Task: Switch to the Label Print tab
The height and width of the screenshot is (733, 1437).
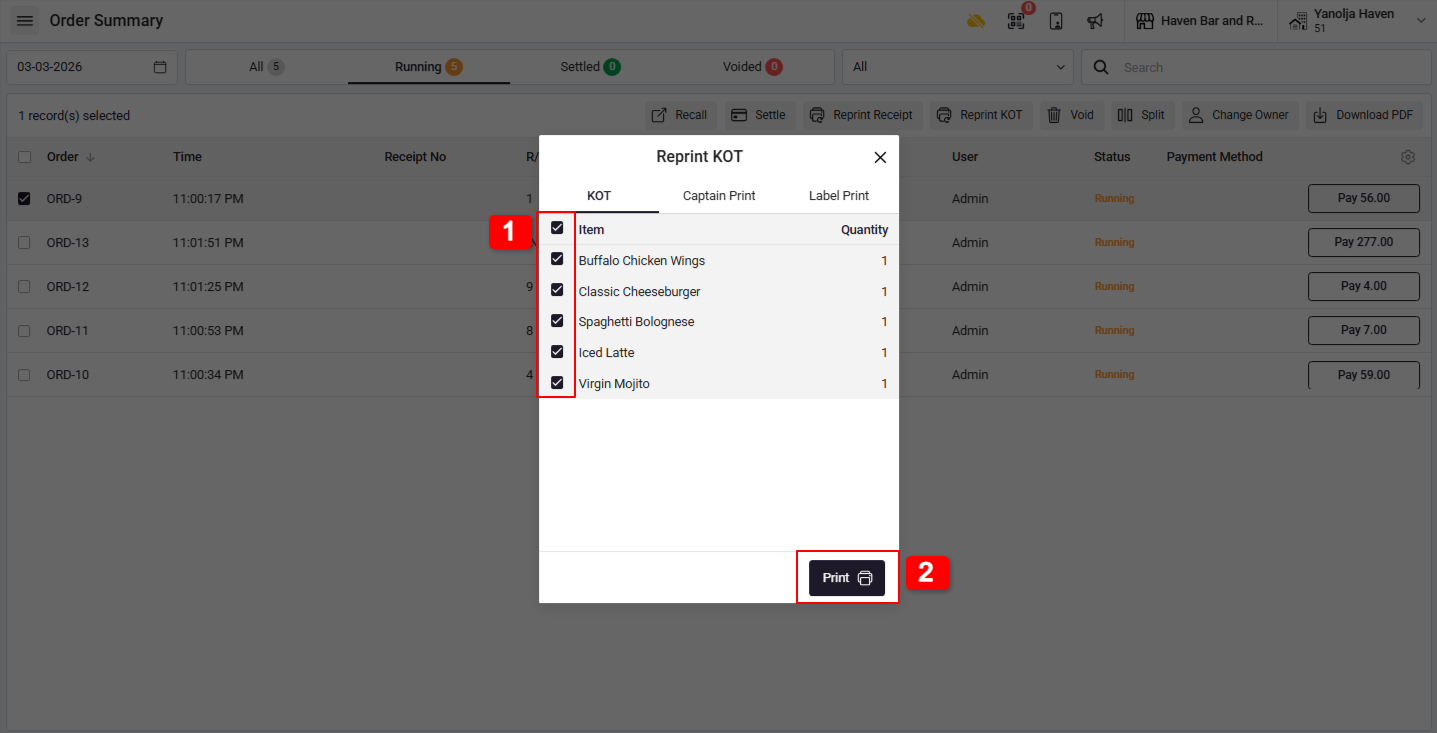Action: coord(839,196)
